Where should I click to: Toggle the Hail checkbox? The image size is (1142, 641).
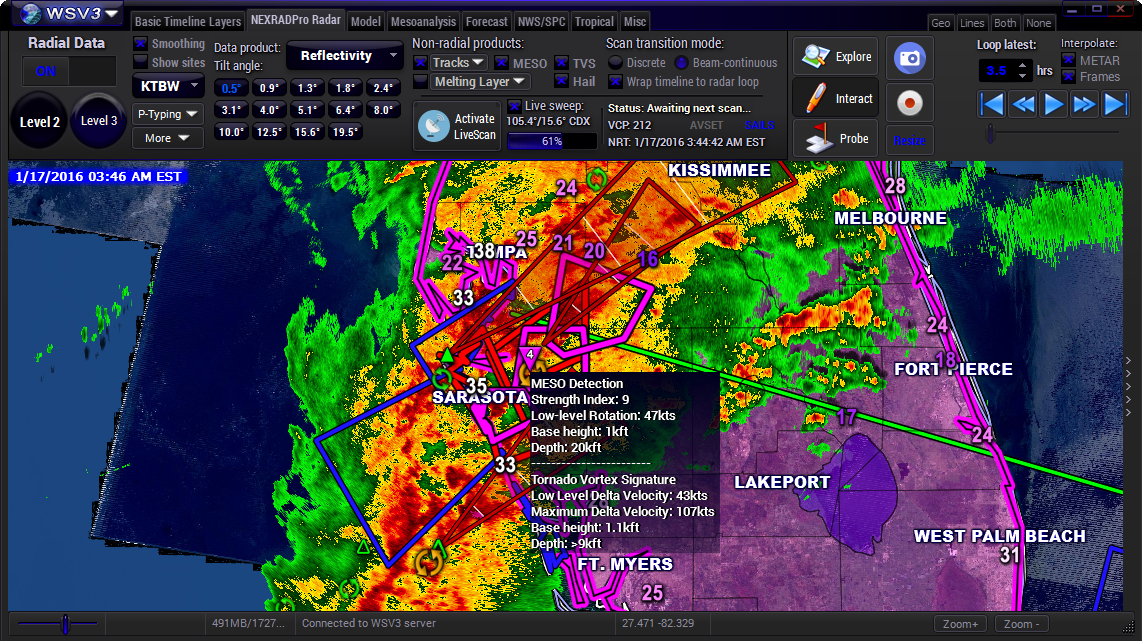[x=561, y=81]
